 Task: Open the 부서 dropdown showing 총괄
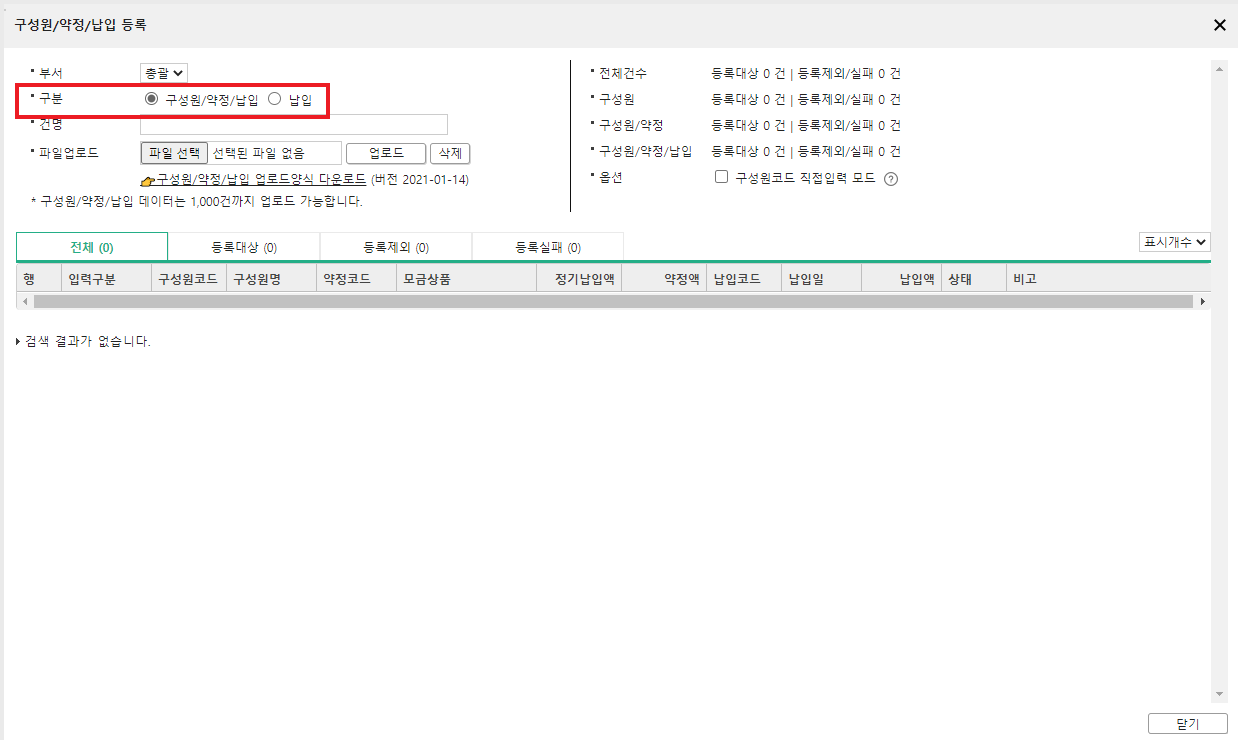coord(164,73)
